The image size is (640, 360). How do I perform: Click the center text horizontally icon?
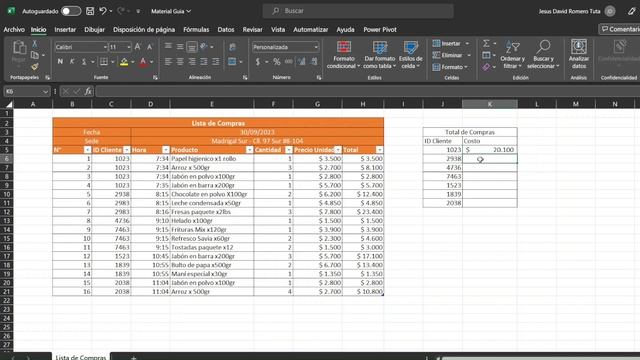180,62
